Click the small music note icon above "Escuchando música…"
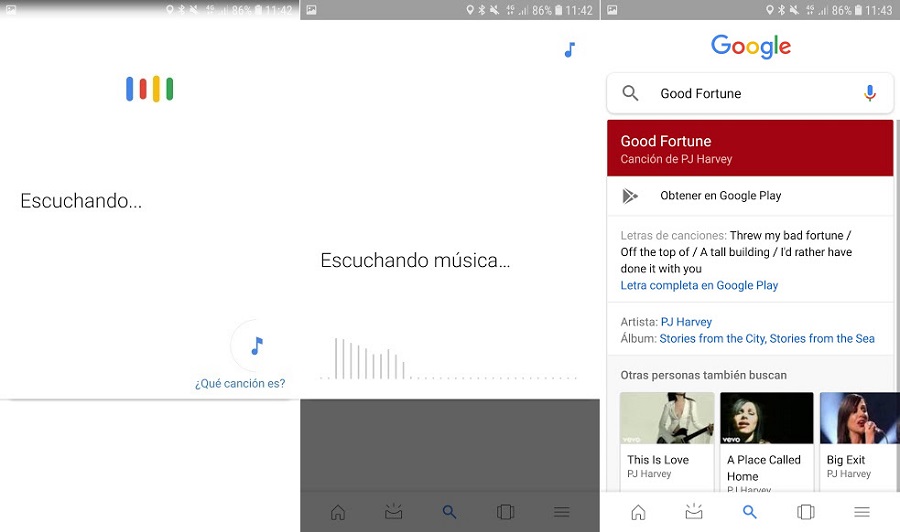The height and width of the screenshot is (532, 900). pos(569,49)
